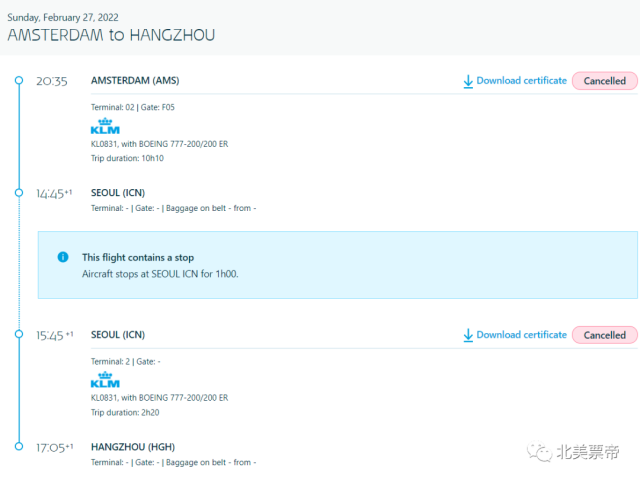Select the AMSTERDAM (AMS) airport name

click(x=135, y=80)
